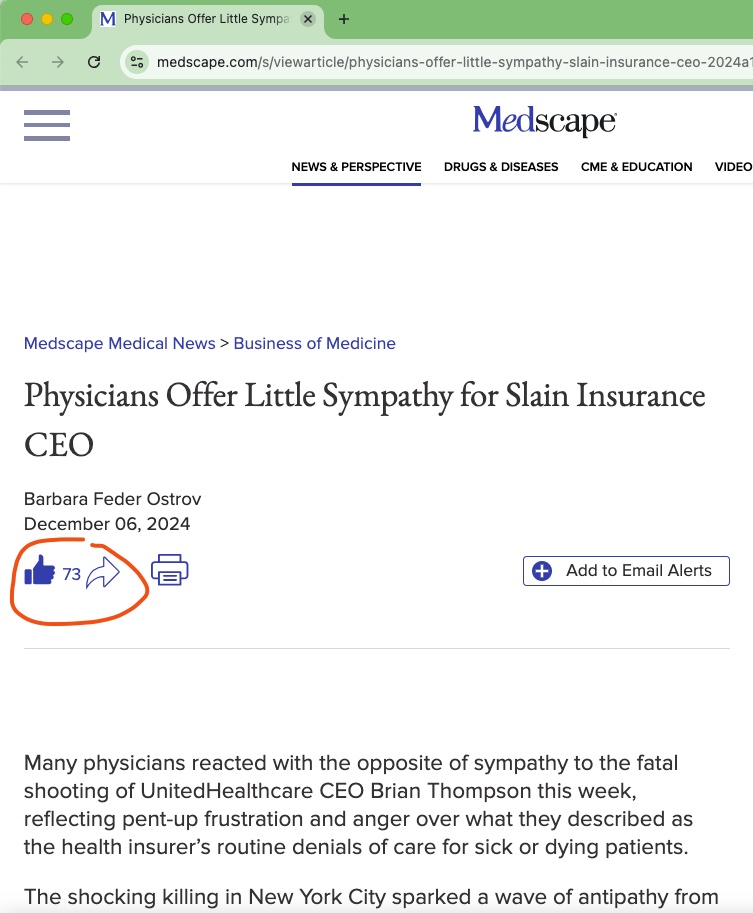The image size is (753, 913).
Task: Share the article using the arrow icon
Action: pyautogui.click(x=102, y=573)
